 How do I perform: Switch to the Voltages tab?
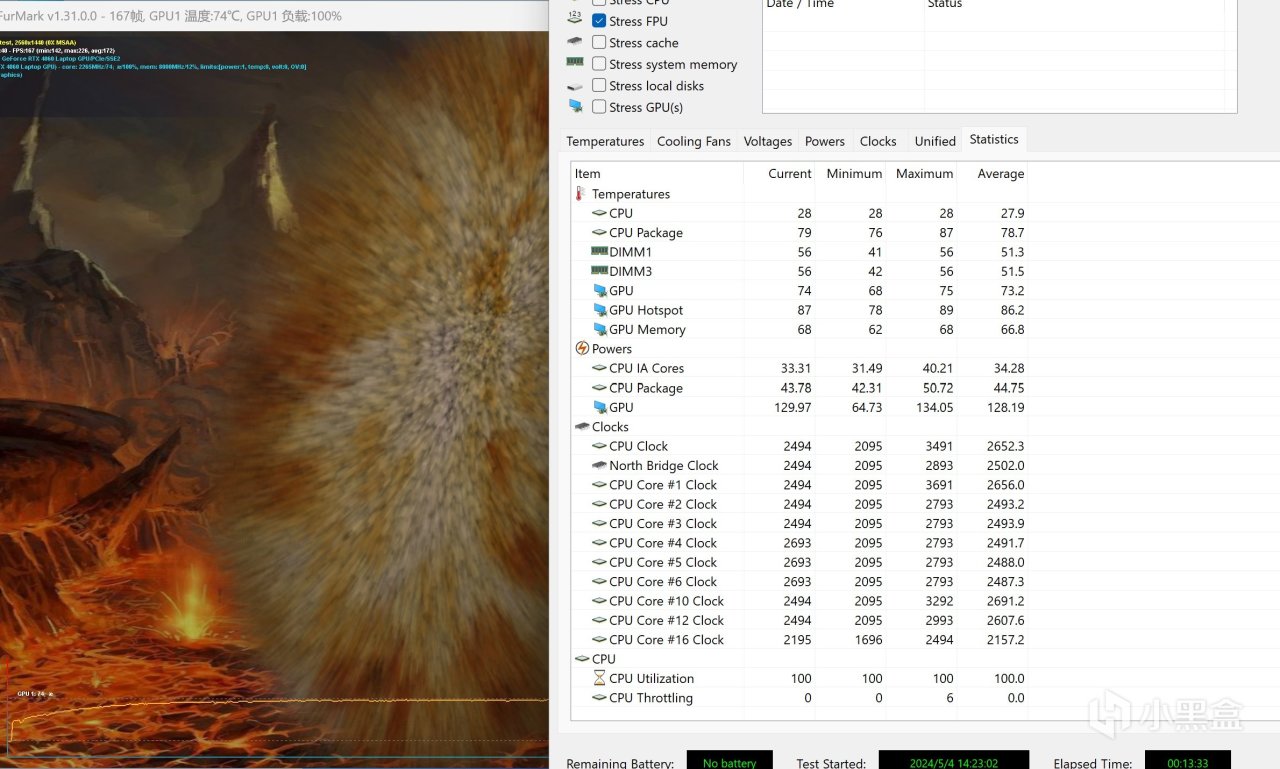pyautogui.click(x=768, y=141)
